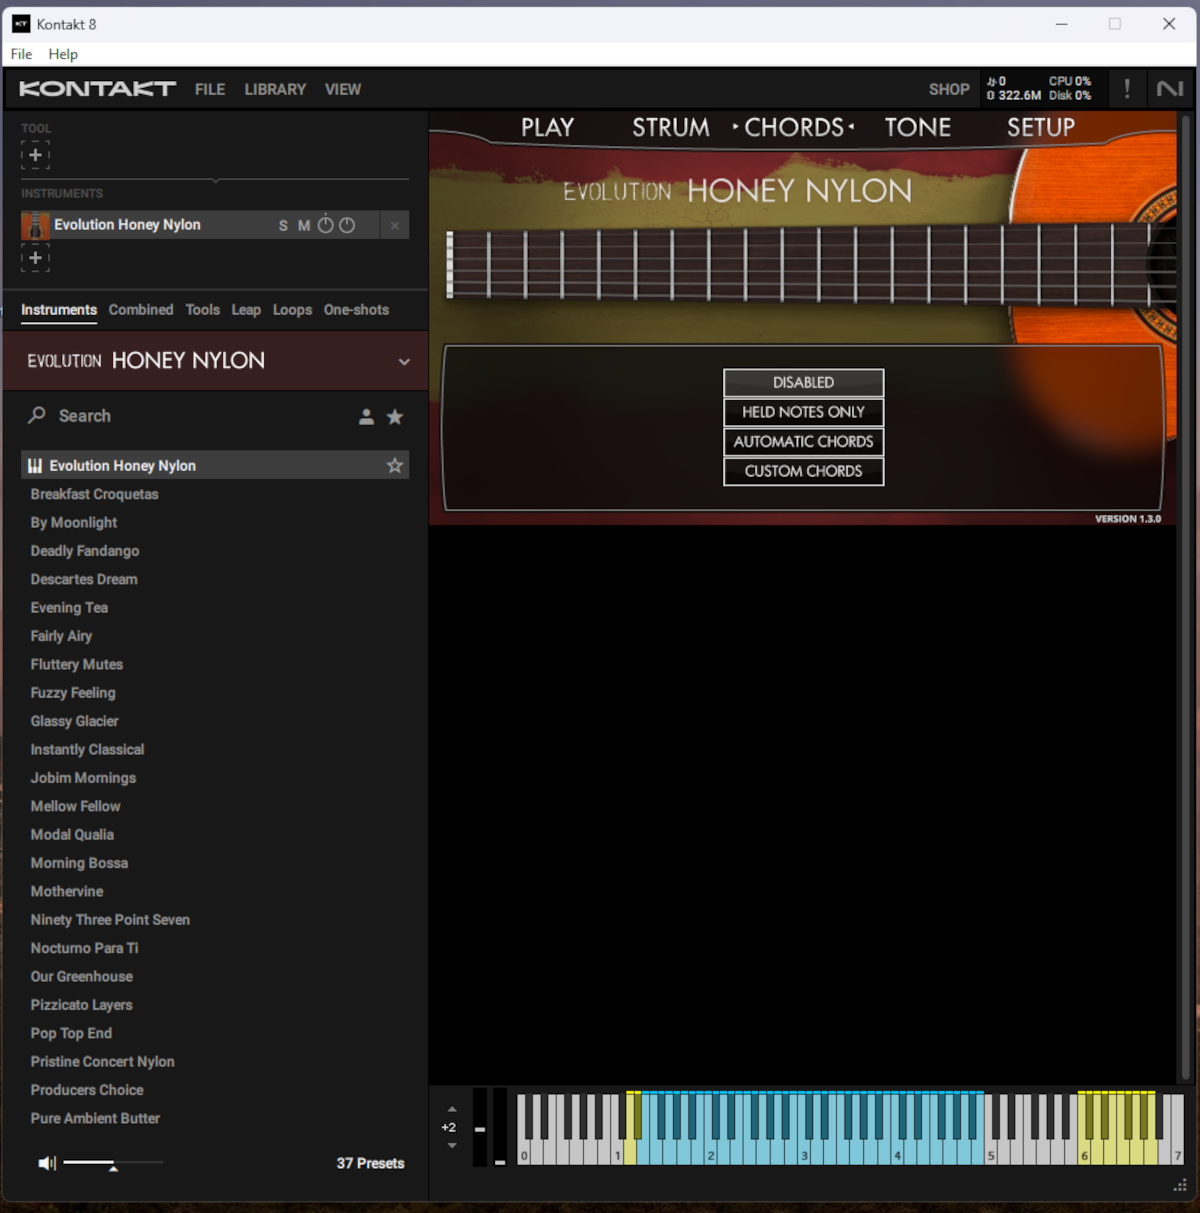Open the LIBRARY menu

coord(275,89)
